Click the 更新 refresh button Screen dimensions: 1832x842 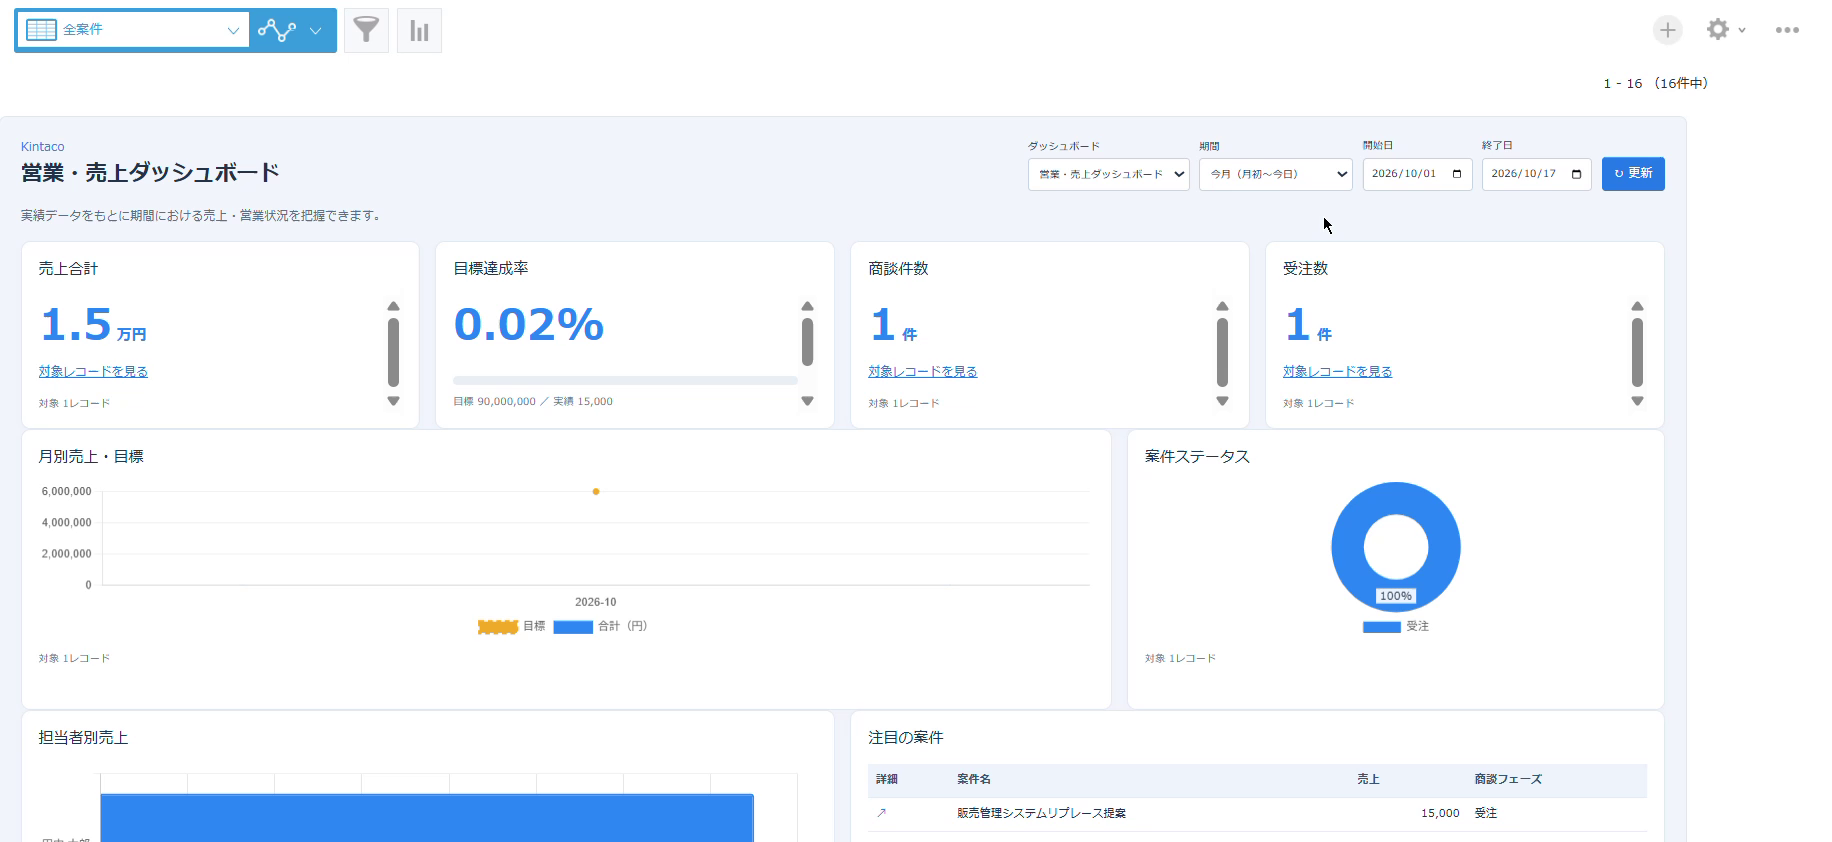click(1633, 174)
